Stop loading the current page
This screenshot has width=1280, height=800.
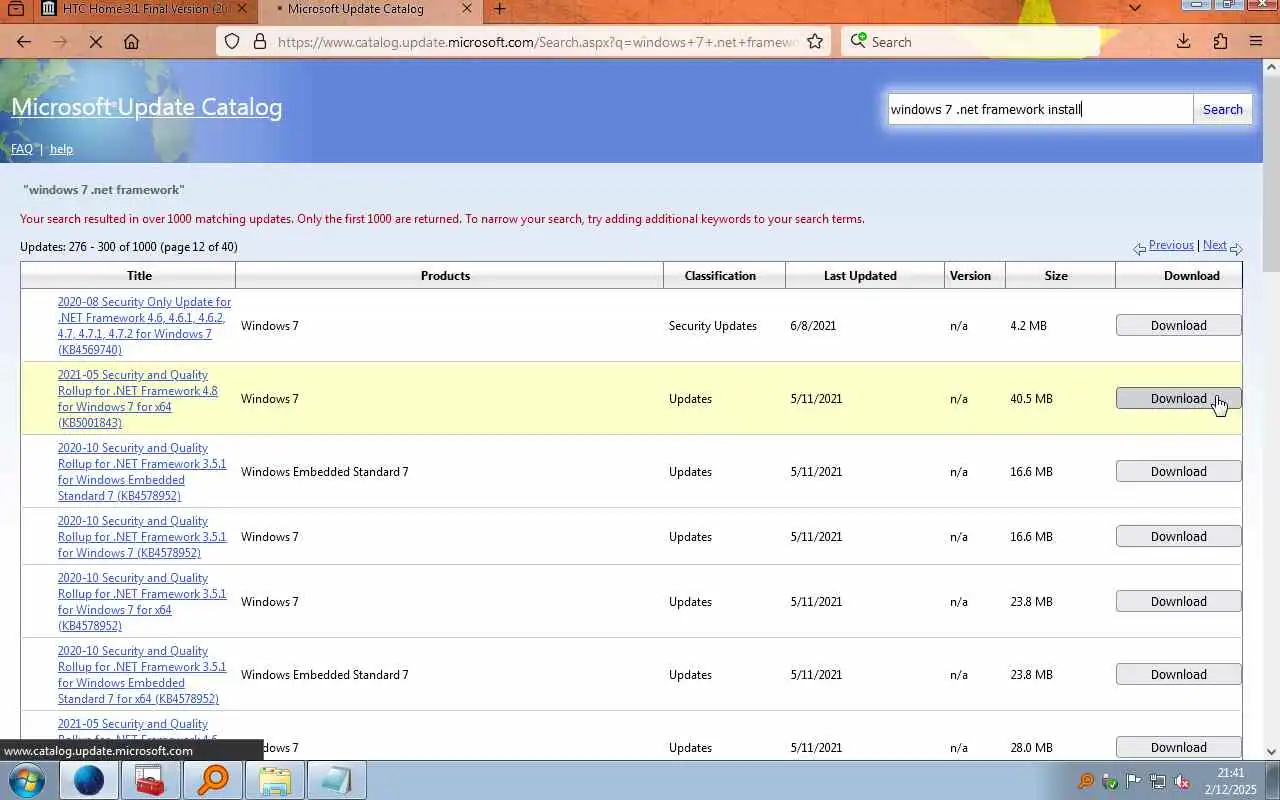tap(96, 42)
